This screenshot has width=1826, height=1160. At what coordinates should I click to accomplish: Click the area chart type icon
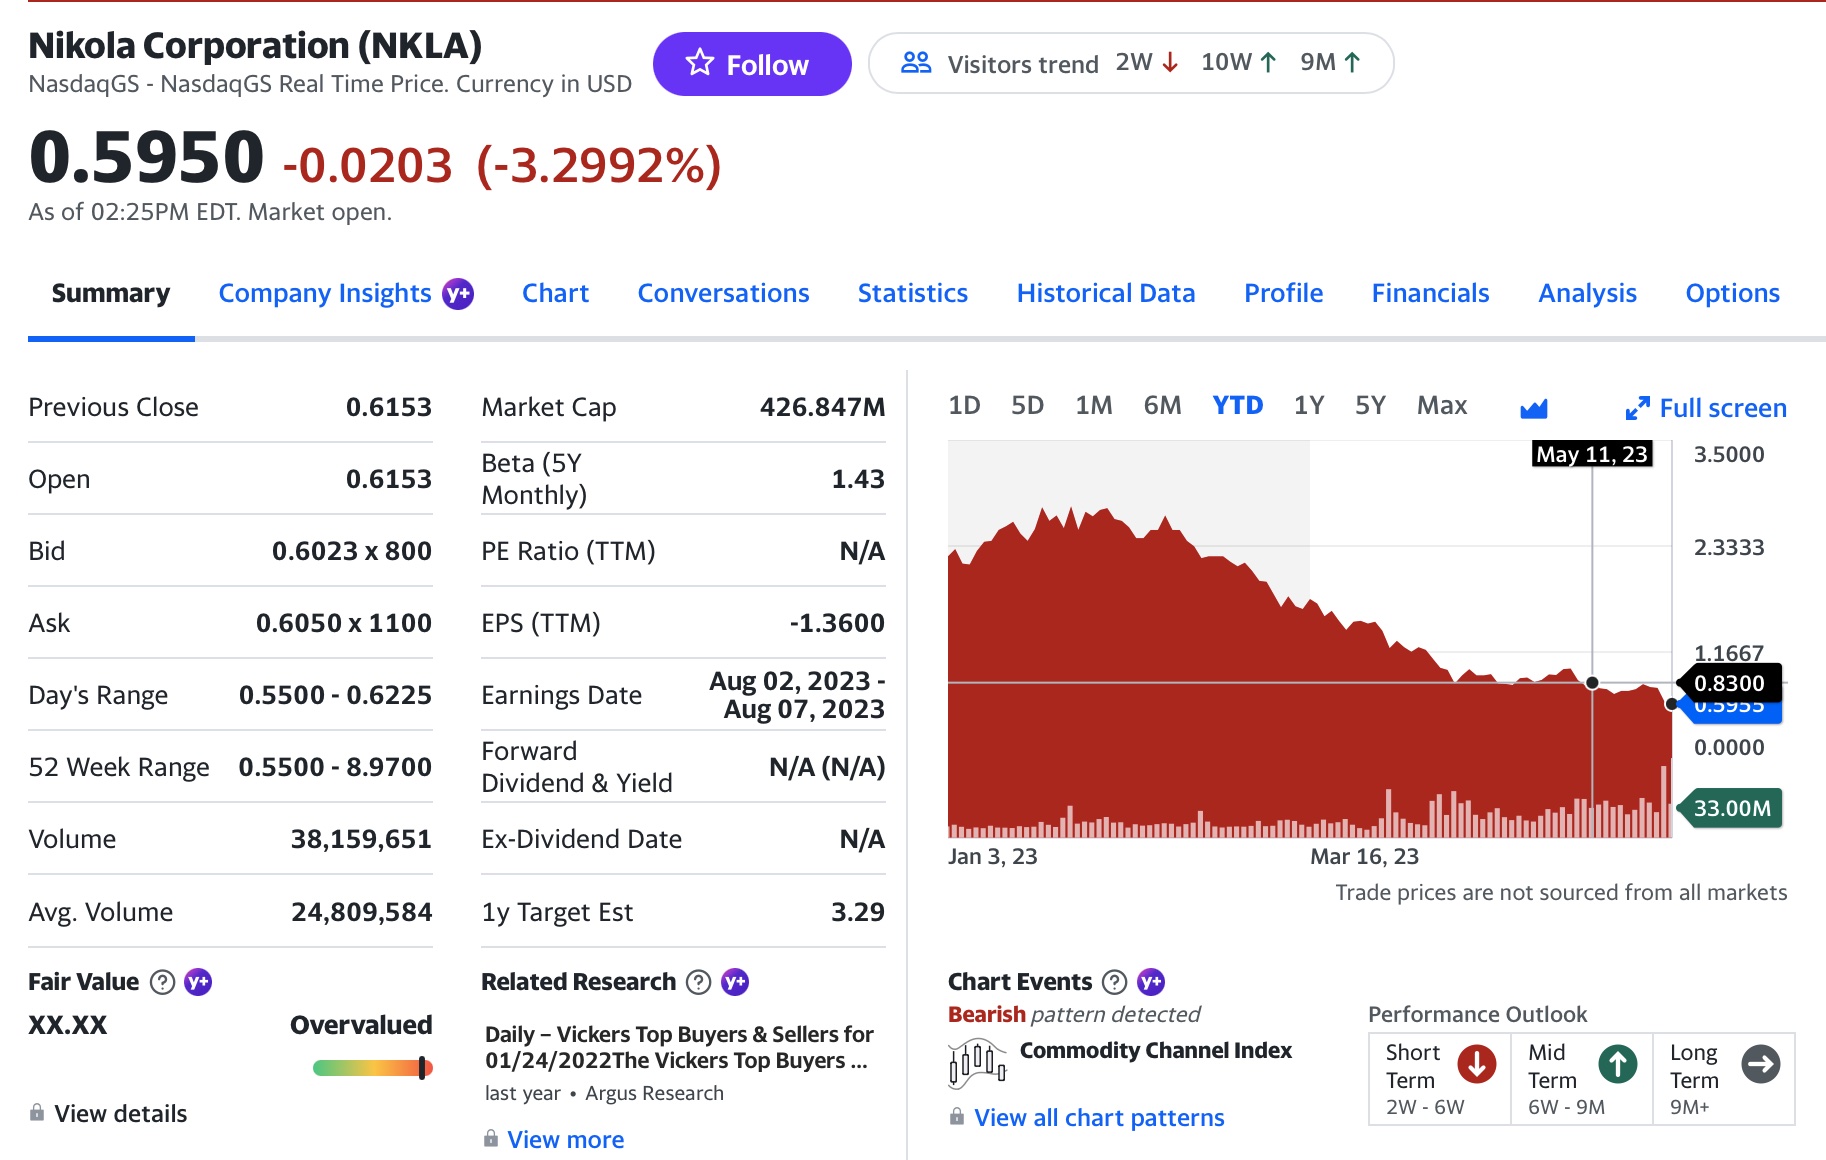tap(1533, 408)
